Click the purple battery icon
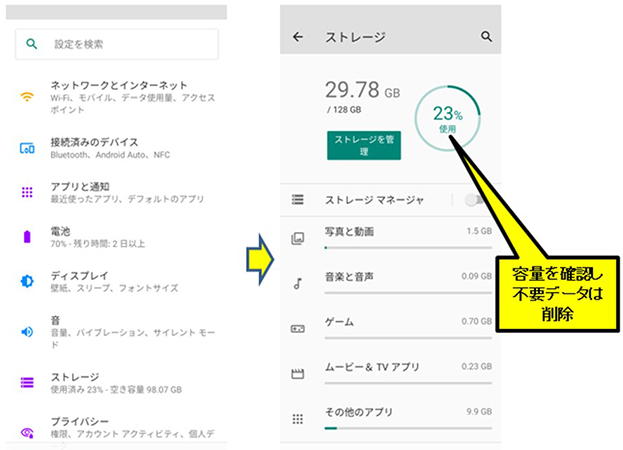 [28, 237]
